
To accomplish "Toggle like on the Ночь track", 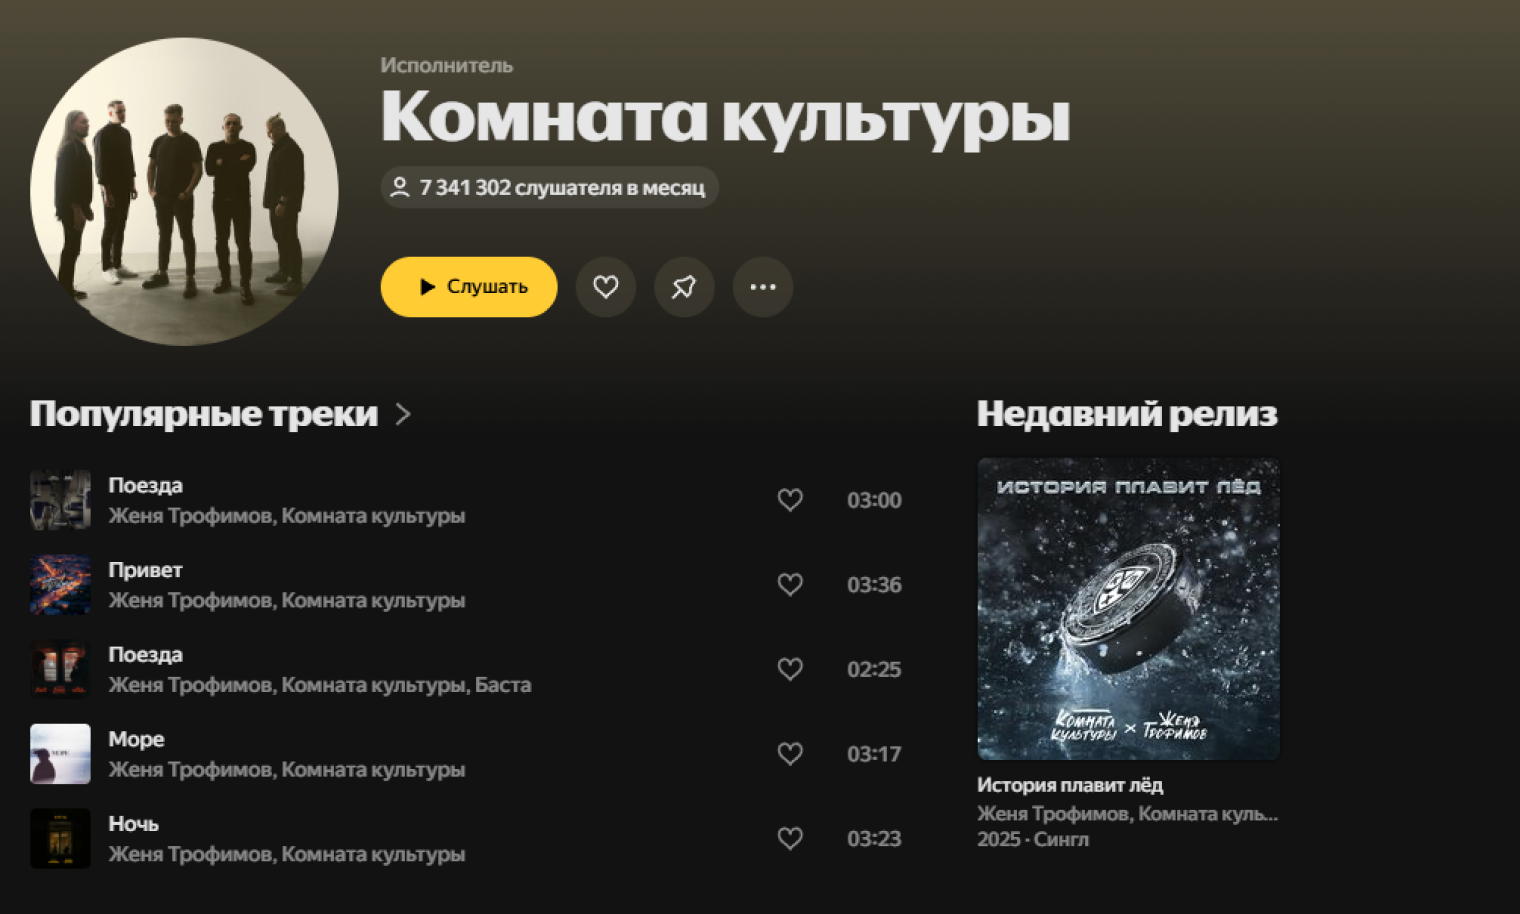I will (790, 838).
